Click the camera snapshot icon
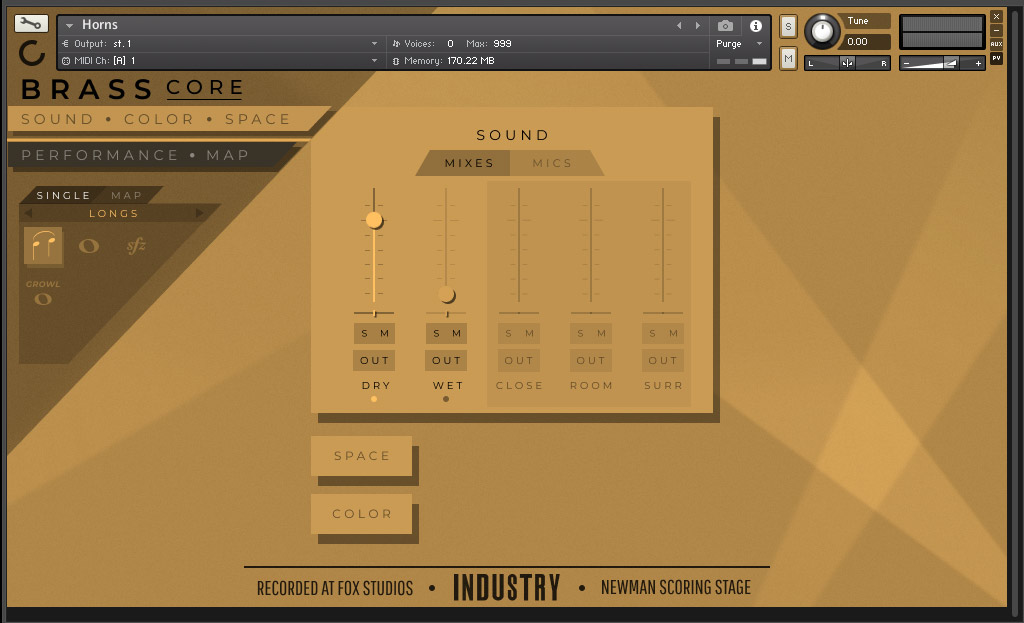Viewport: 1024px width, 623px height. pyautogui.click(x=724, y=28)
